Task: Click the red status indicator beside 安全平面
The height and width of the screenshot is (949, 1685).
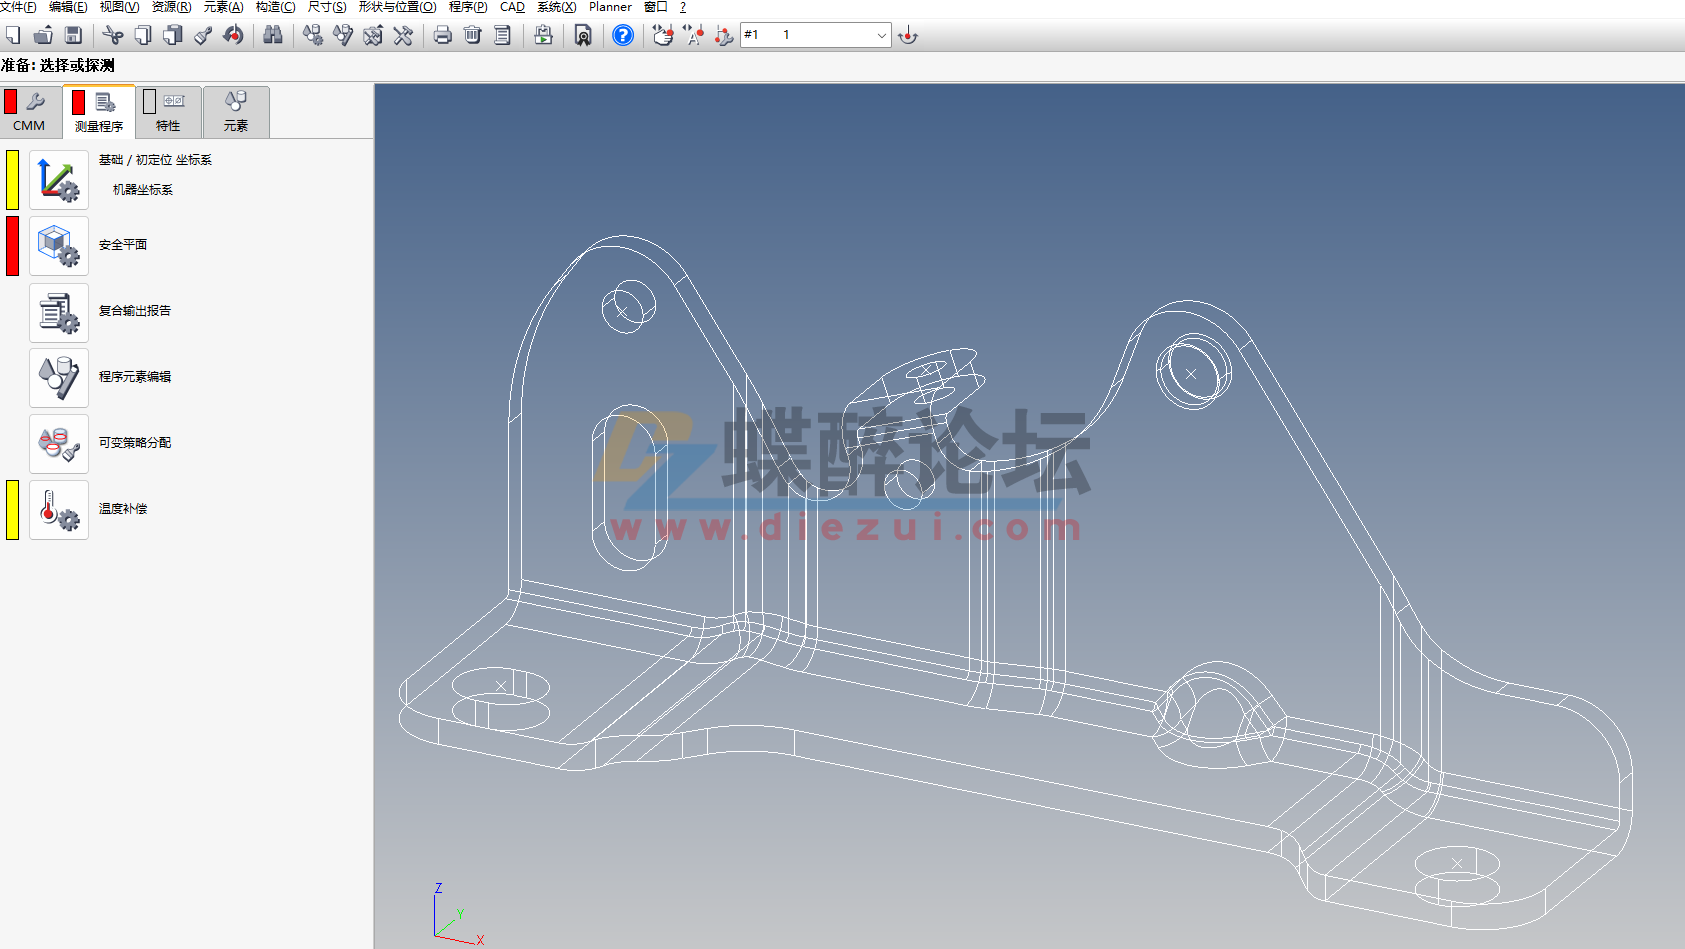Action: click(11, 245)
